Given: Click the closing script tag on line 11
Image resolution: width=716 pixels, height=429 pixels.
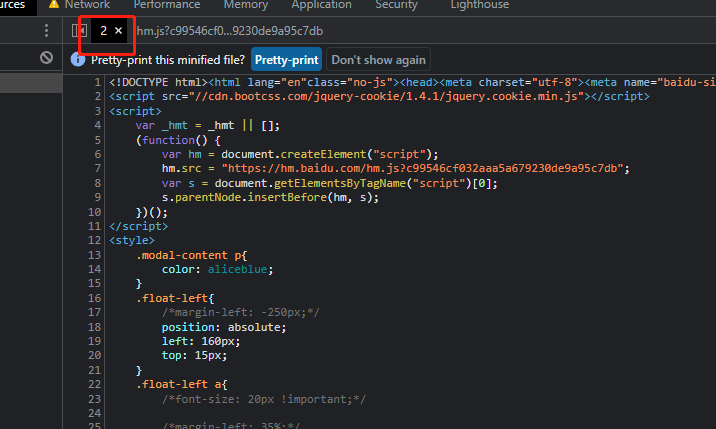Looking at the screenshot, I should coord(138,226).
